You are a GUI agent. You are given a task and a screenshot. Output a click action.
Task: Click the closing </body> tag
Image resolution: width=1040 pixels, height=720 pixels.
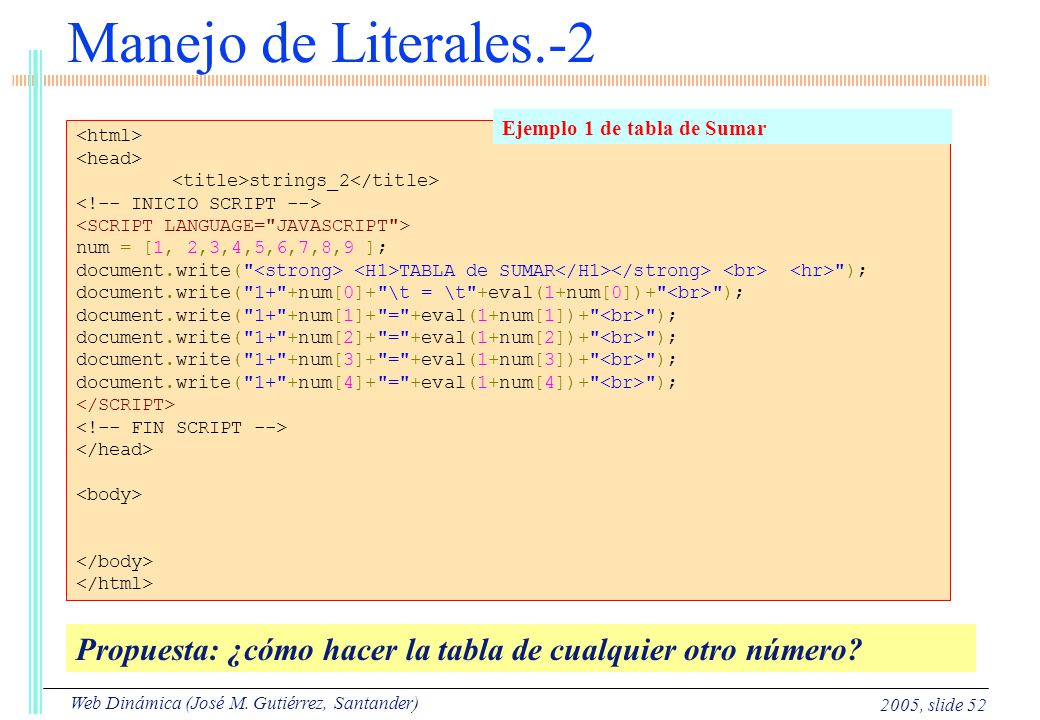click(114, 562)
